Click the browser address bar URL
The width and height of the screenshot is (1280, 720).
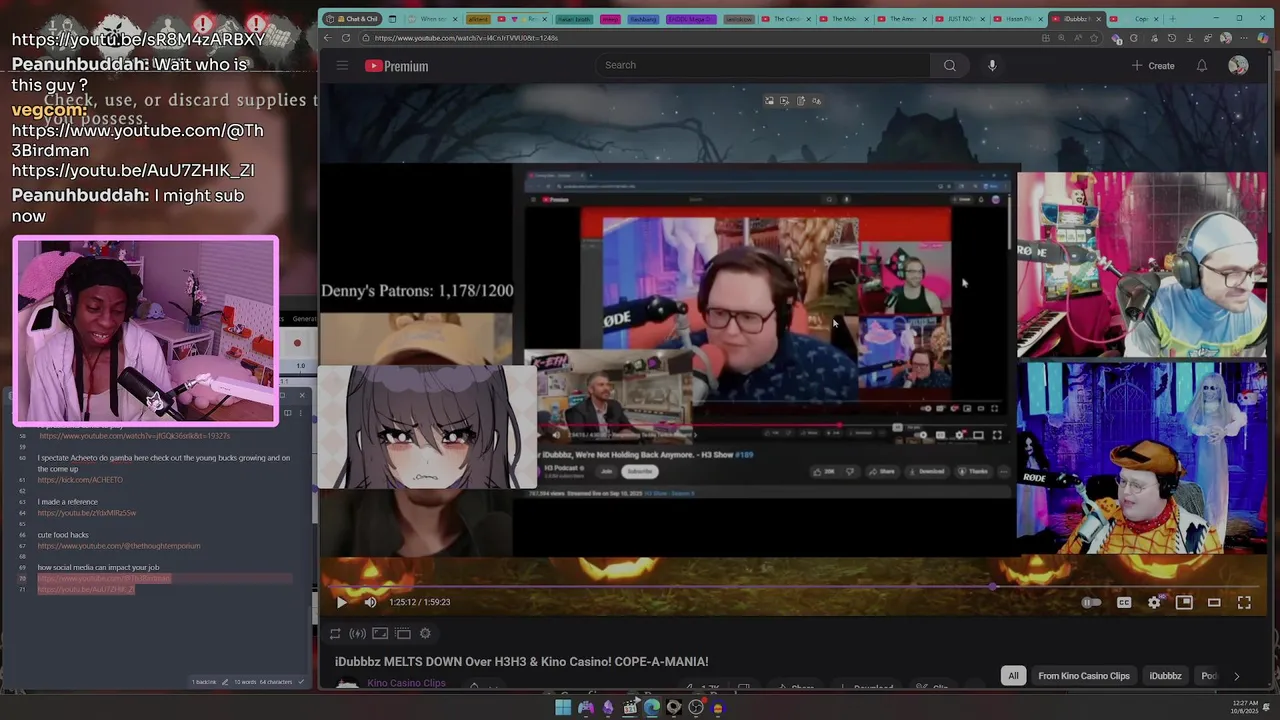pos(466,38)
